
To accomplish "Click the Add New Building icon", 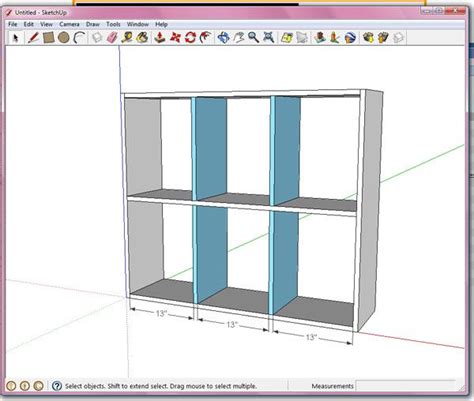I will pos(320,38).
